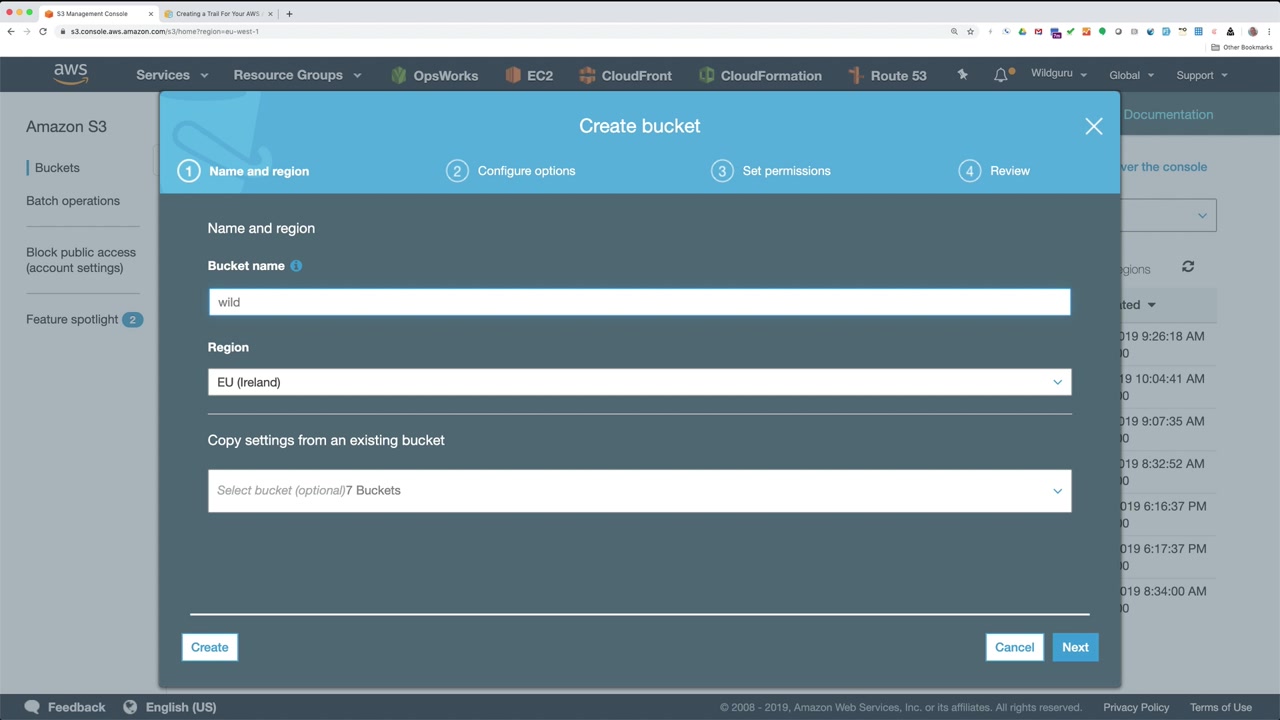Bookmark this page with the star icon
The image size is (1280, 720).
(x=970, y=31)
